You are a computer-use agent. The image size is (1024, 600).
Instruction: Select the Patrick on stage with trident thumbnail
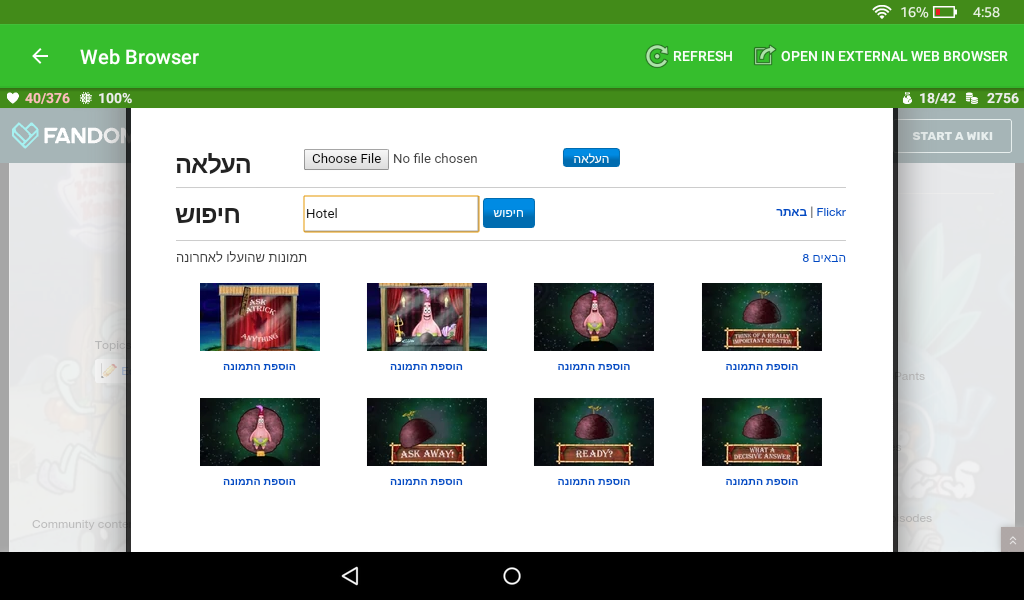(427, 317)
